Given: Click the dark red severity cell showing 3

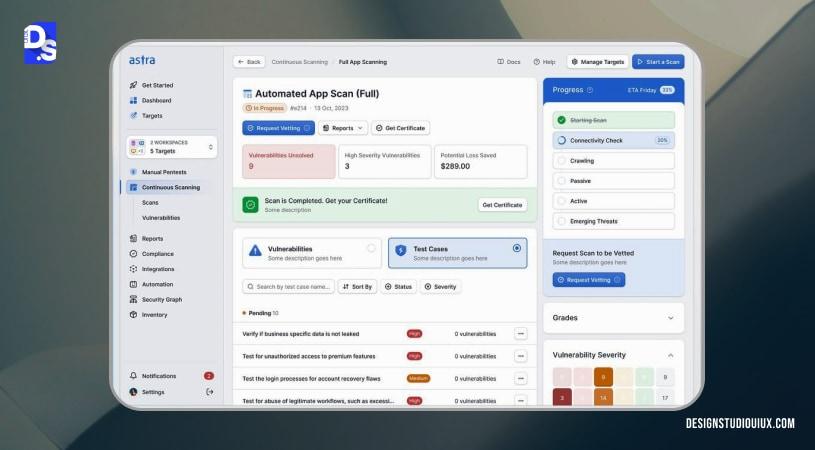Looking at the screenshot, I should [x=562, y=398].
